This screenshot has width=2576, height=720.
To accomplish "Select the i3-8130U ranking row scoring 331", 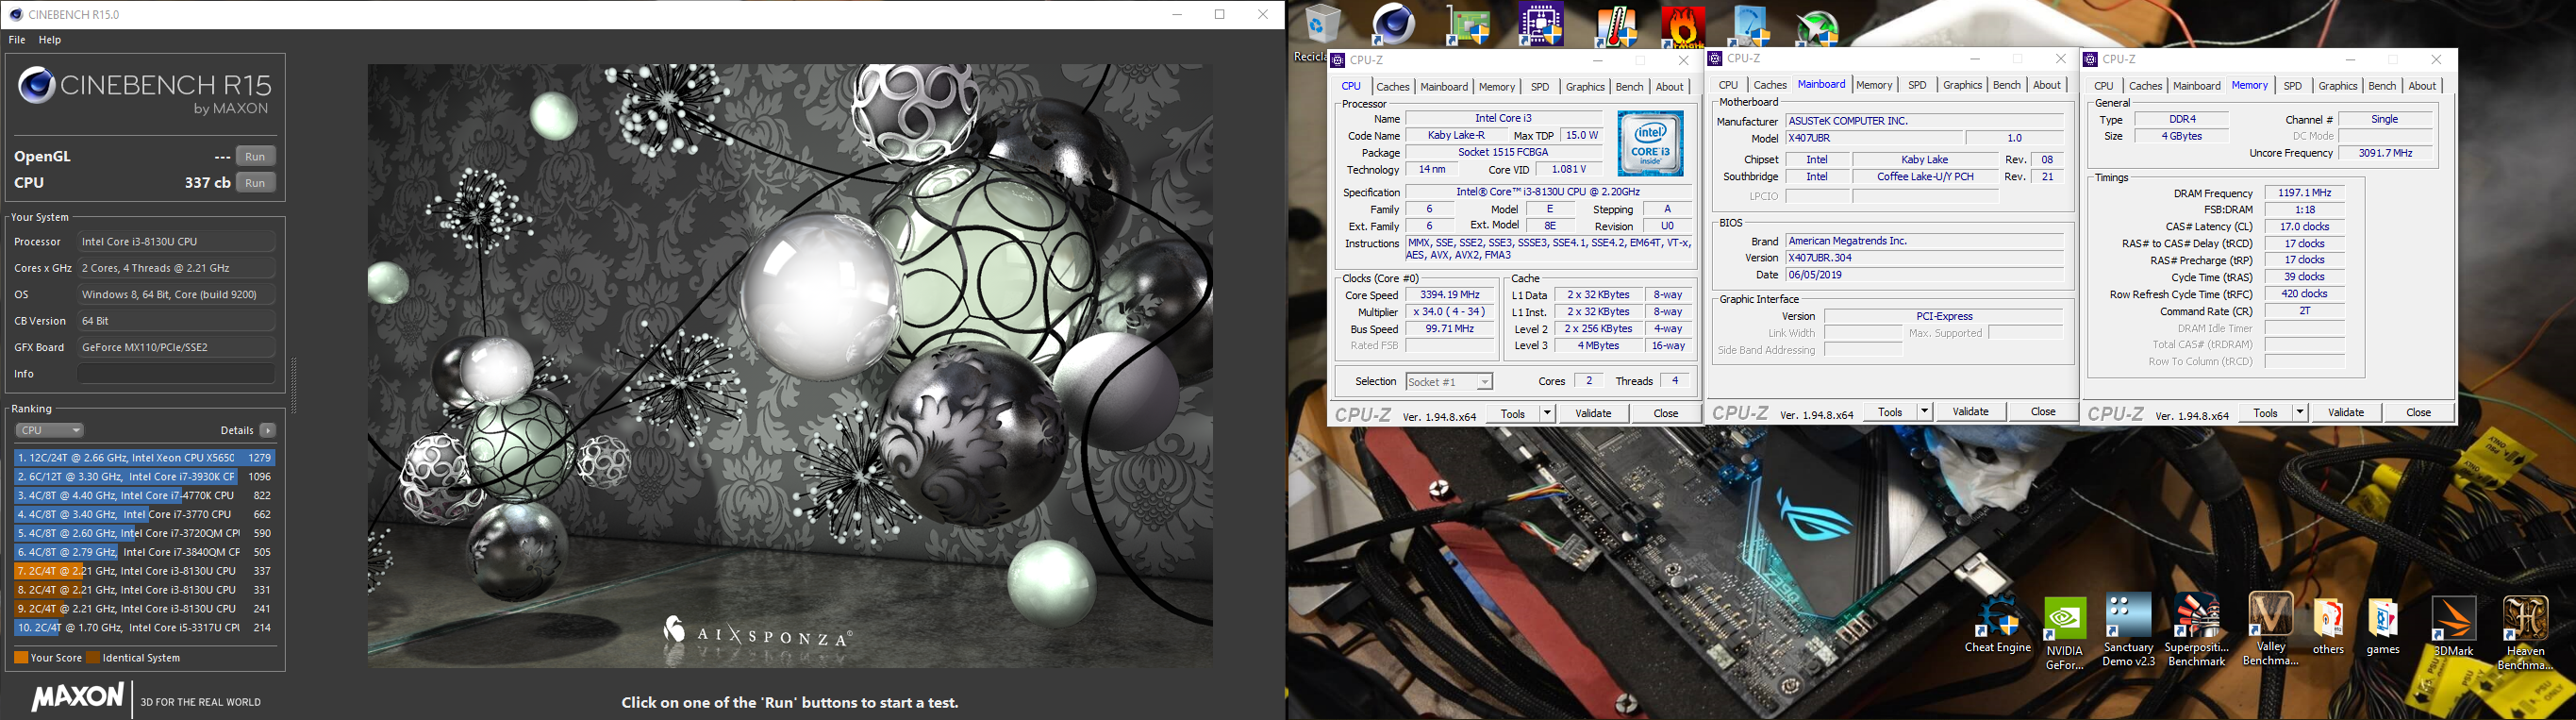I will (x=144, y=590).
